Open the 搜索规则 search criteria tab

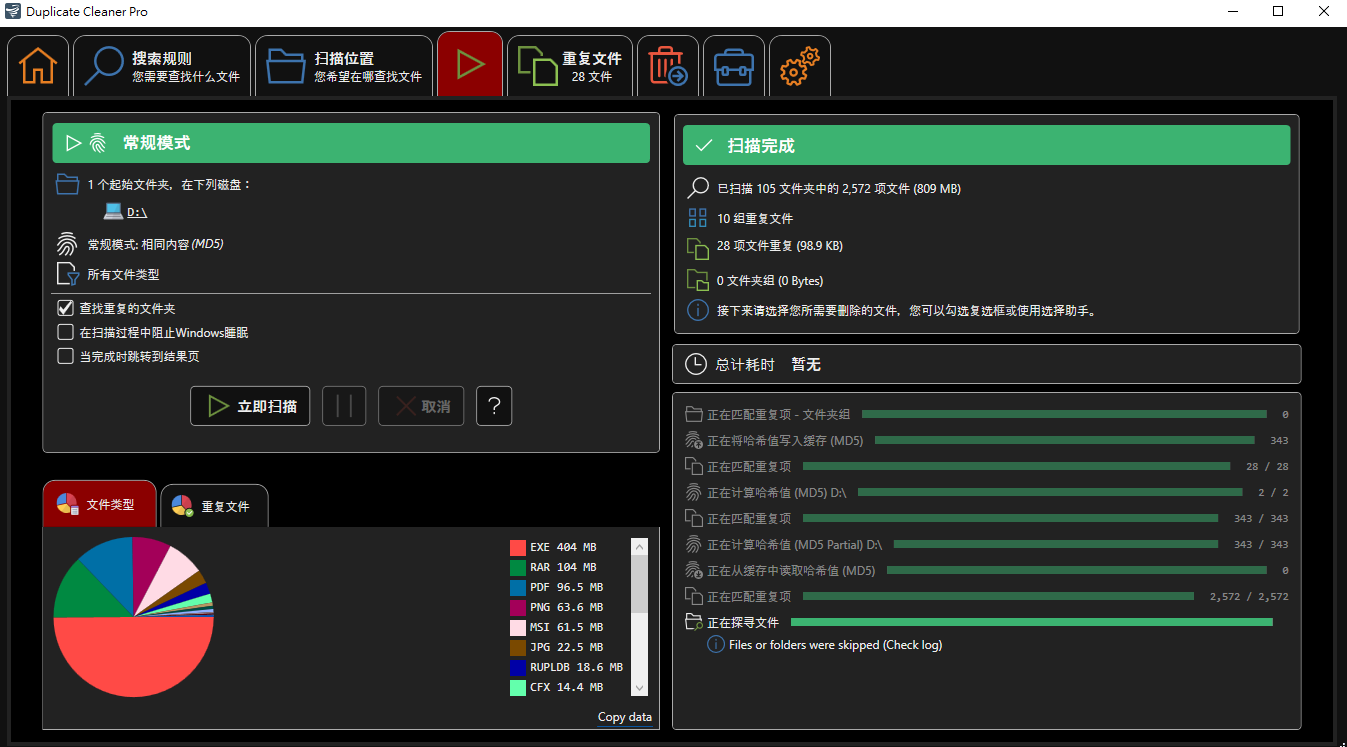pos(162,66)
